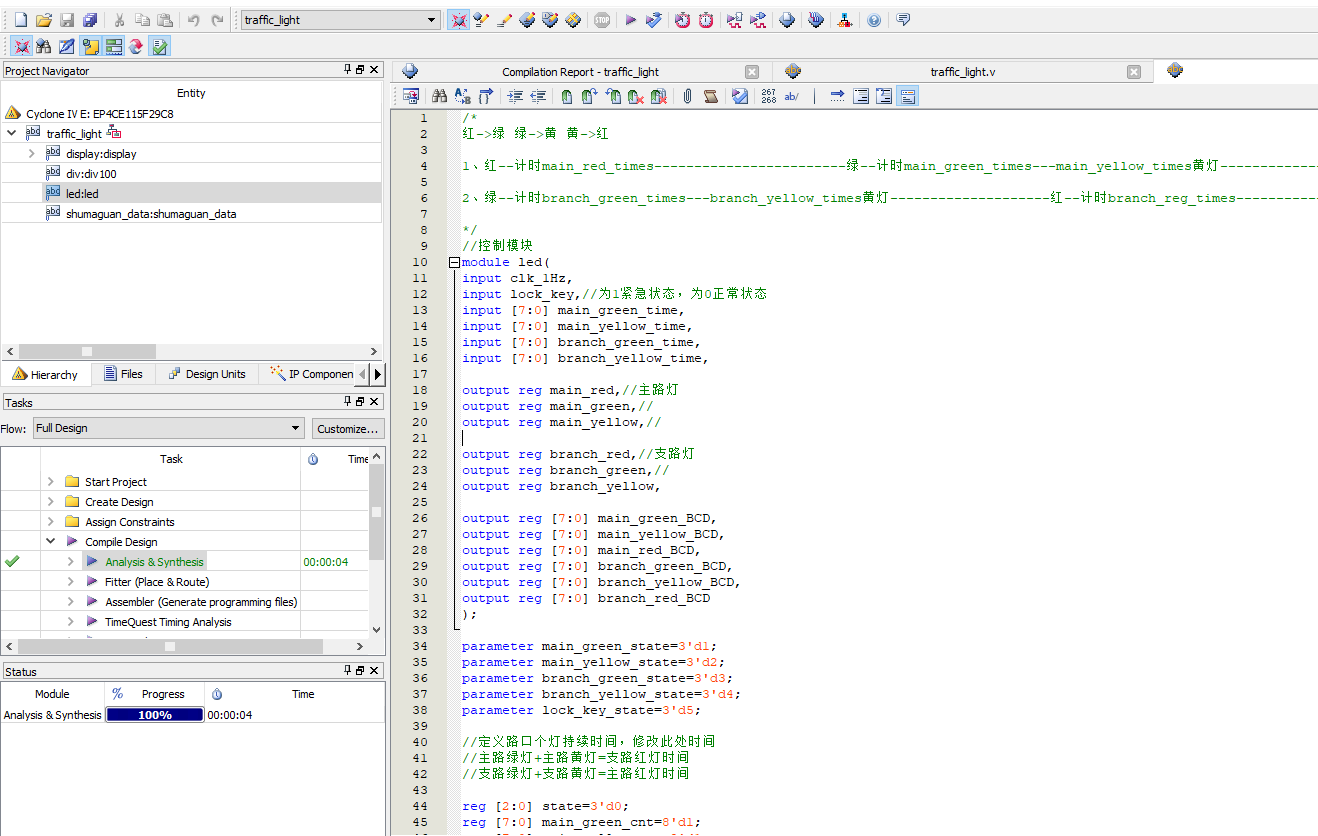Click the New file icon
Viewport: 1318px width, 836px height.
[x=21, y=20]
